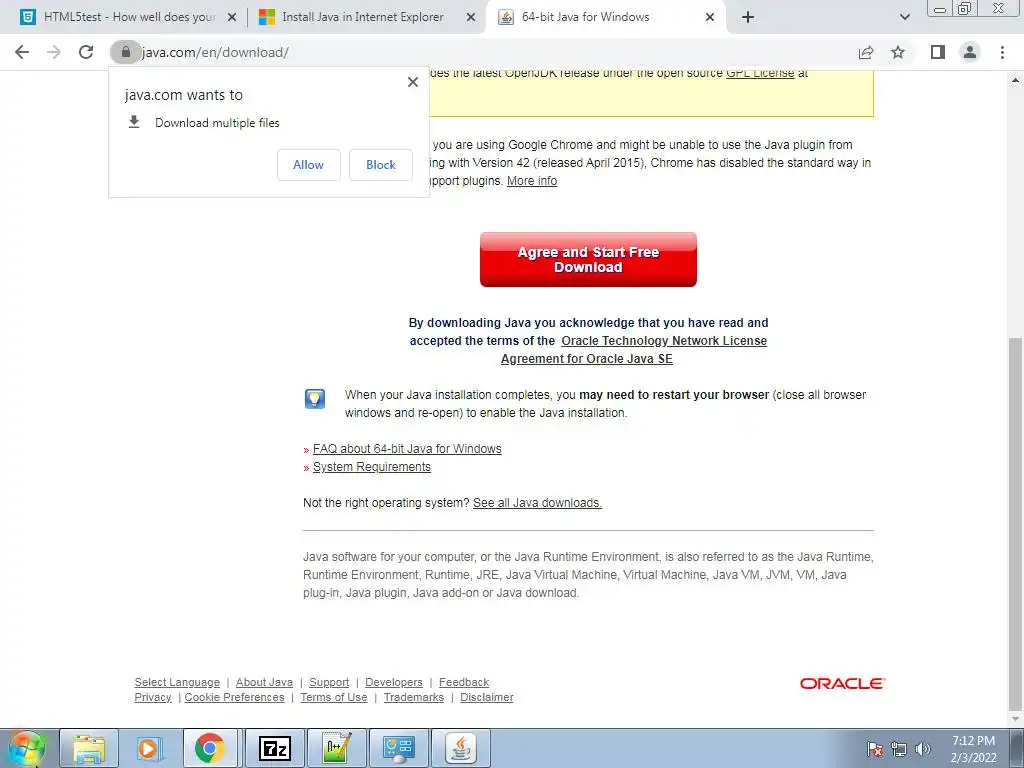
Task: Open Select Language footer link
Action: (177, 682)
